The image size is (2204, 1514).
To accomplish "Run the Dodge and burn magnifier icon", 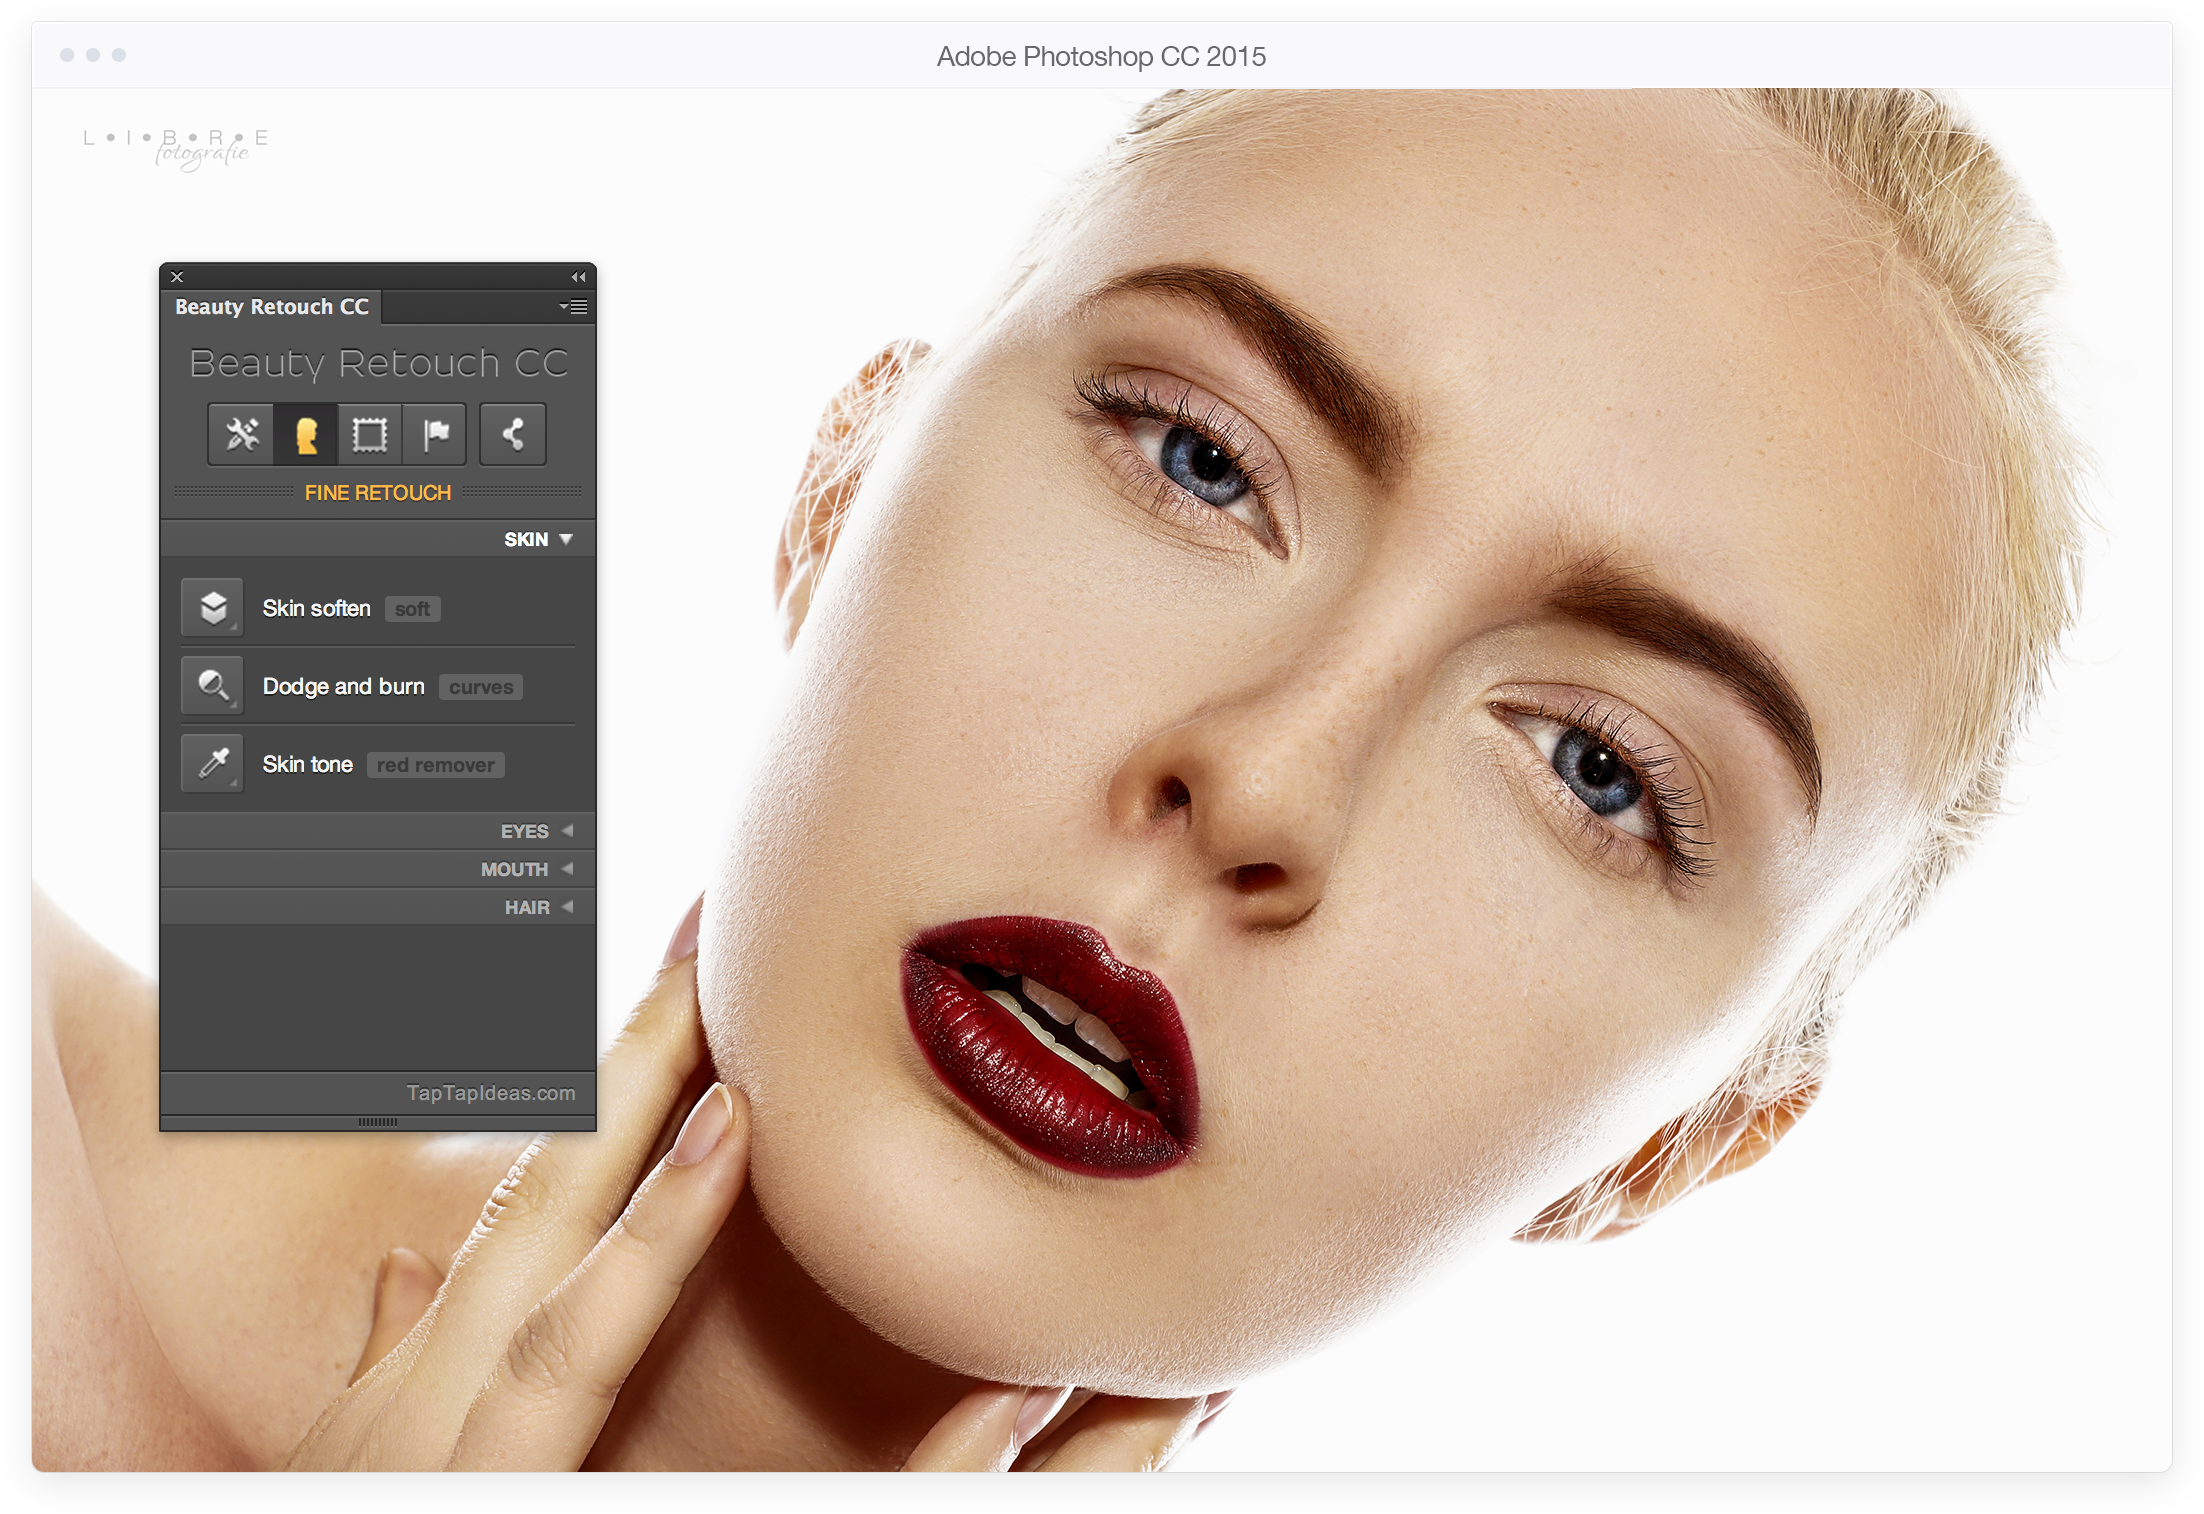I will pos(212,685).
